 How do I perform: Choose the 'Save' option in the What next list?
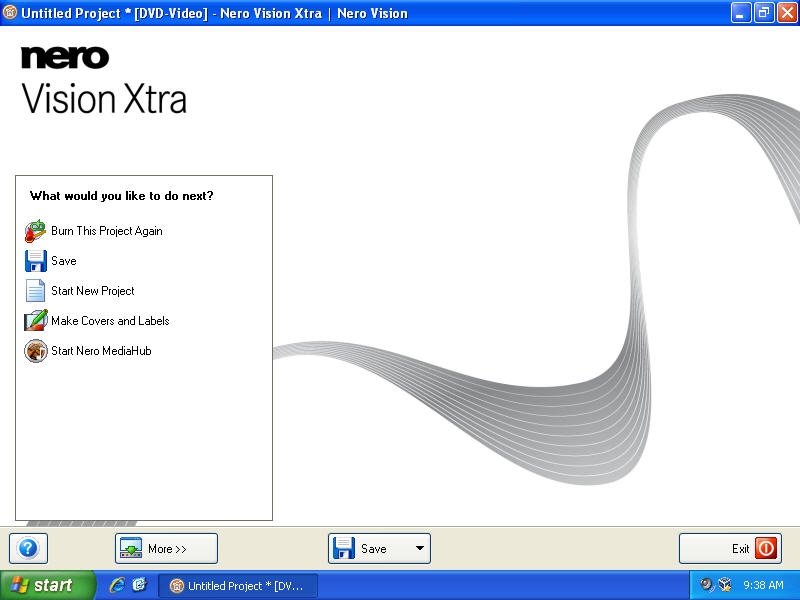(64, 261)
